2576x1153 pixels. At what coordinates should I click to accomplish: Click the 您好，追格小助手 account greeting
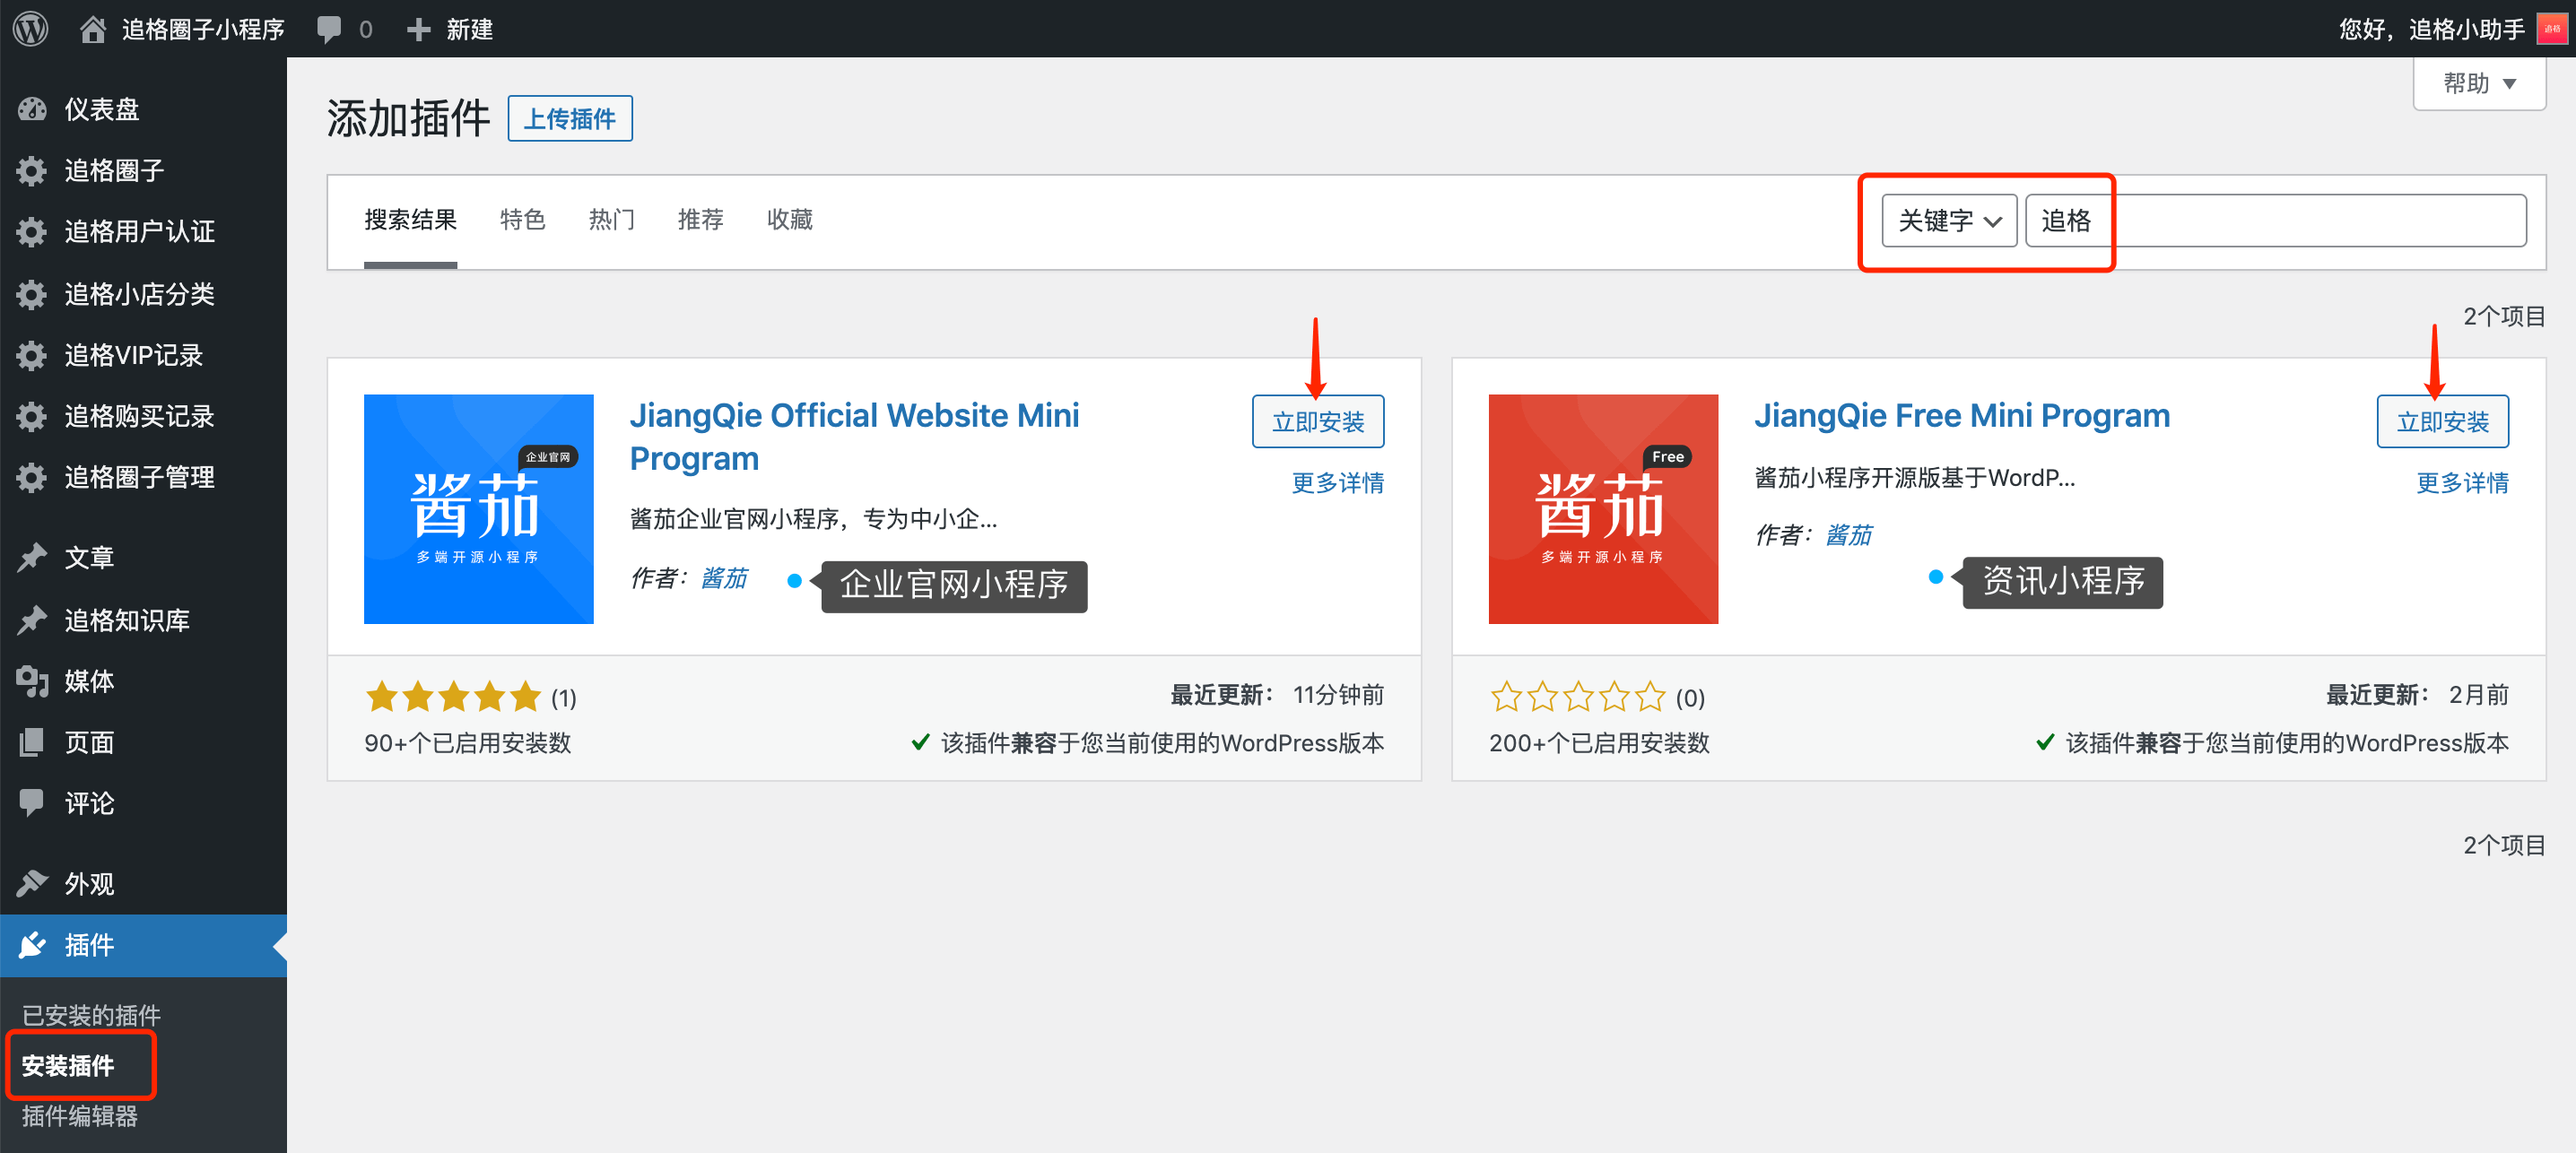tap(2431, 30)
